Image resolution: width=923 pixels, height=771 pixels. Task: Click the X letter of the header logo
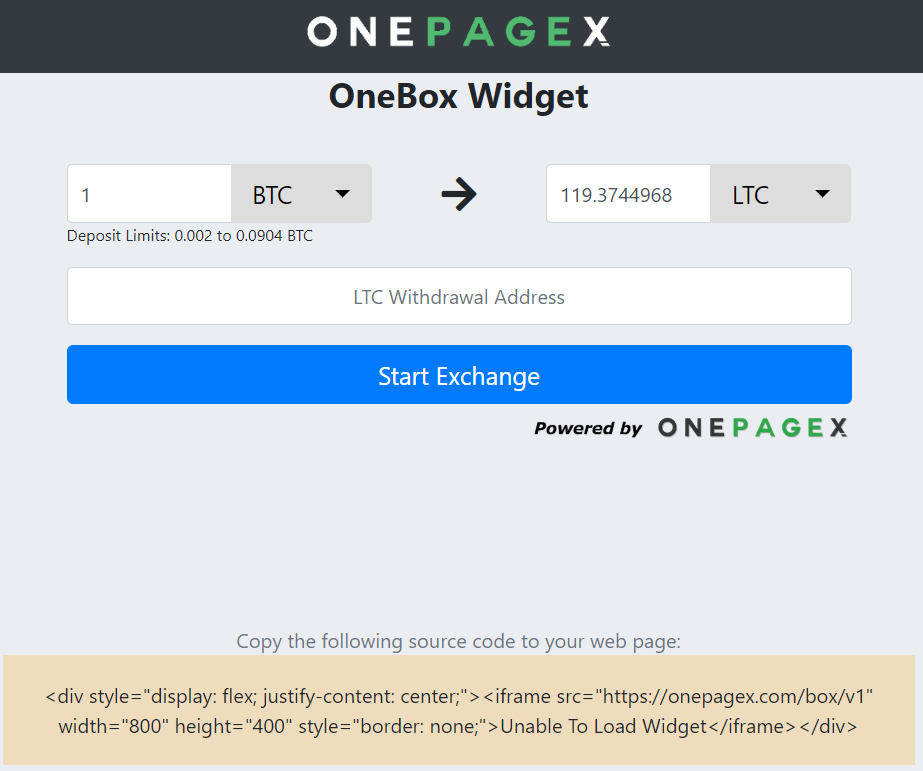pos(596,31)
